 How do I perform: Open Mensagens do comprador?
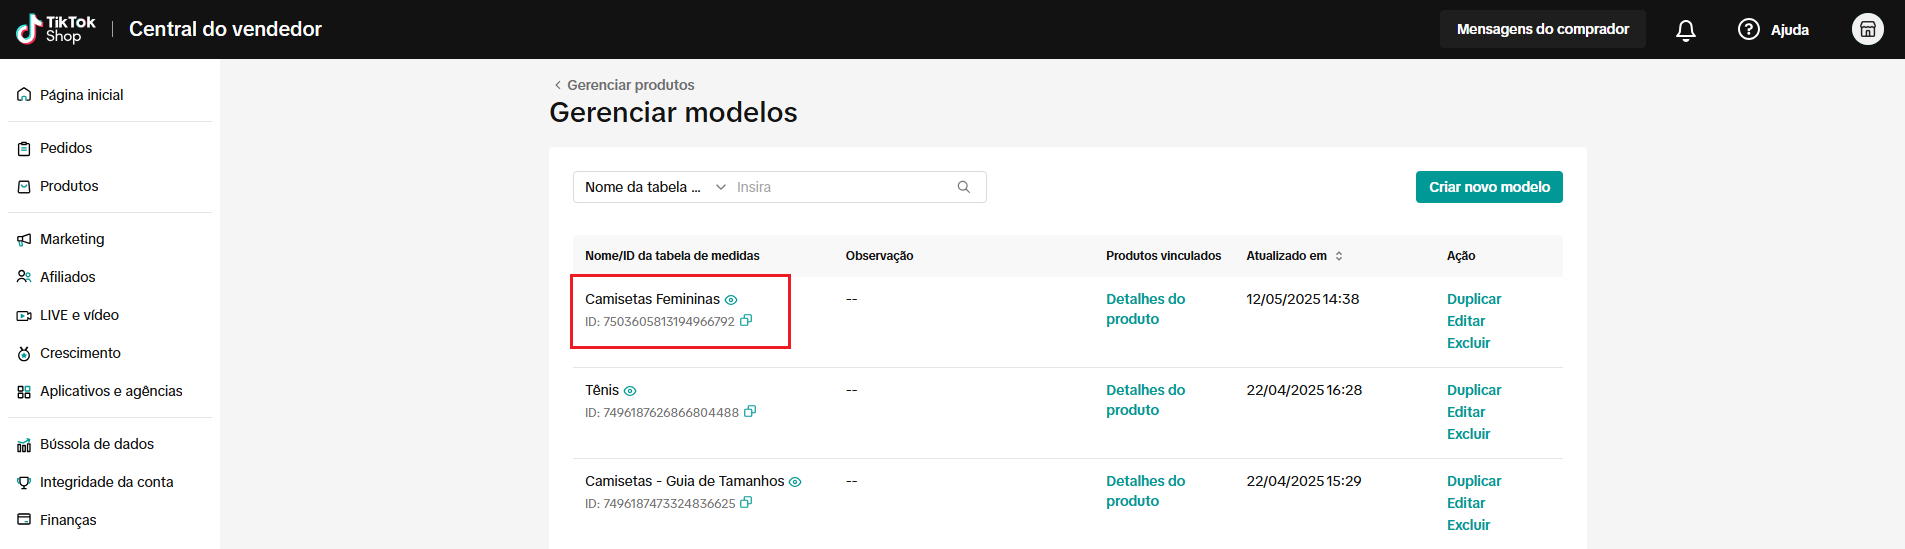(1543, 29)
